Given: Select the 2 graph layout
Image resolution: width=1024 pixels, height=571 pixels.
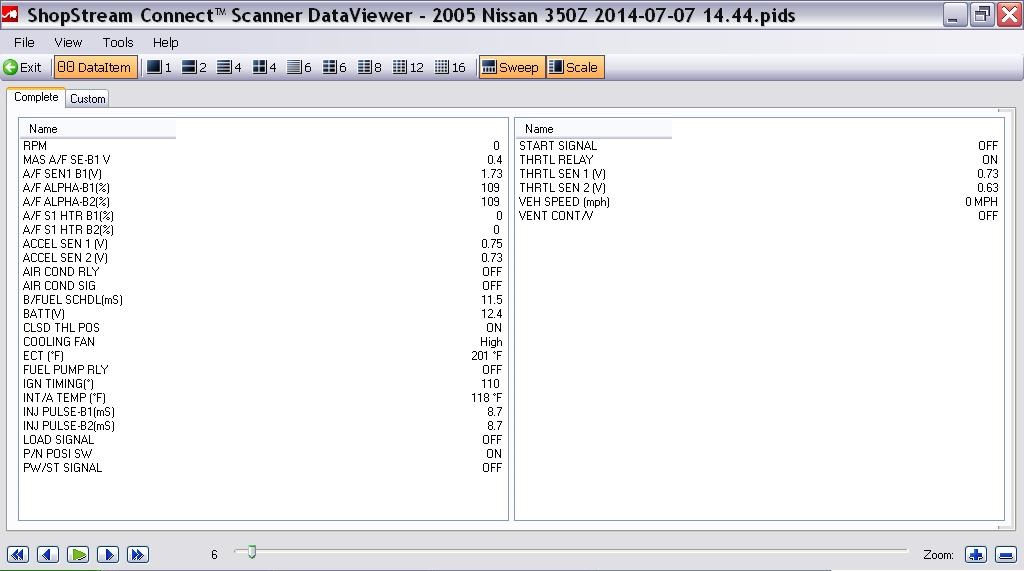Looking at the screenshot, I should point(194,67).
